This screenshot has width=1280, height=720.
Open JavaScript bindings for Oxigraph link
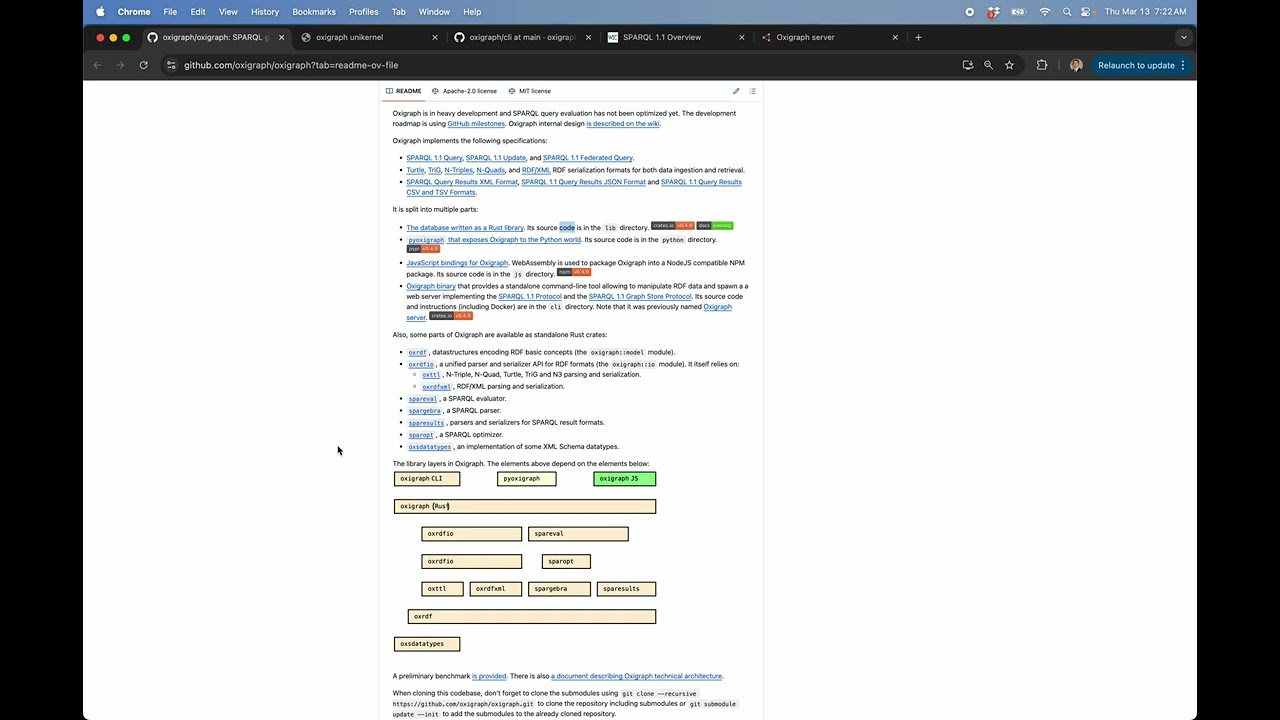(457, 263)
